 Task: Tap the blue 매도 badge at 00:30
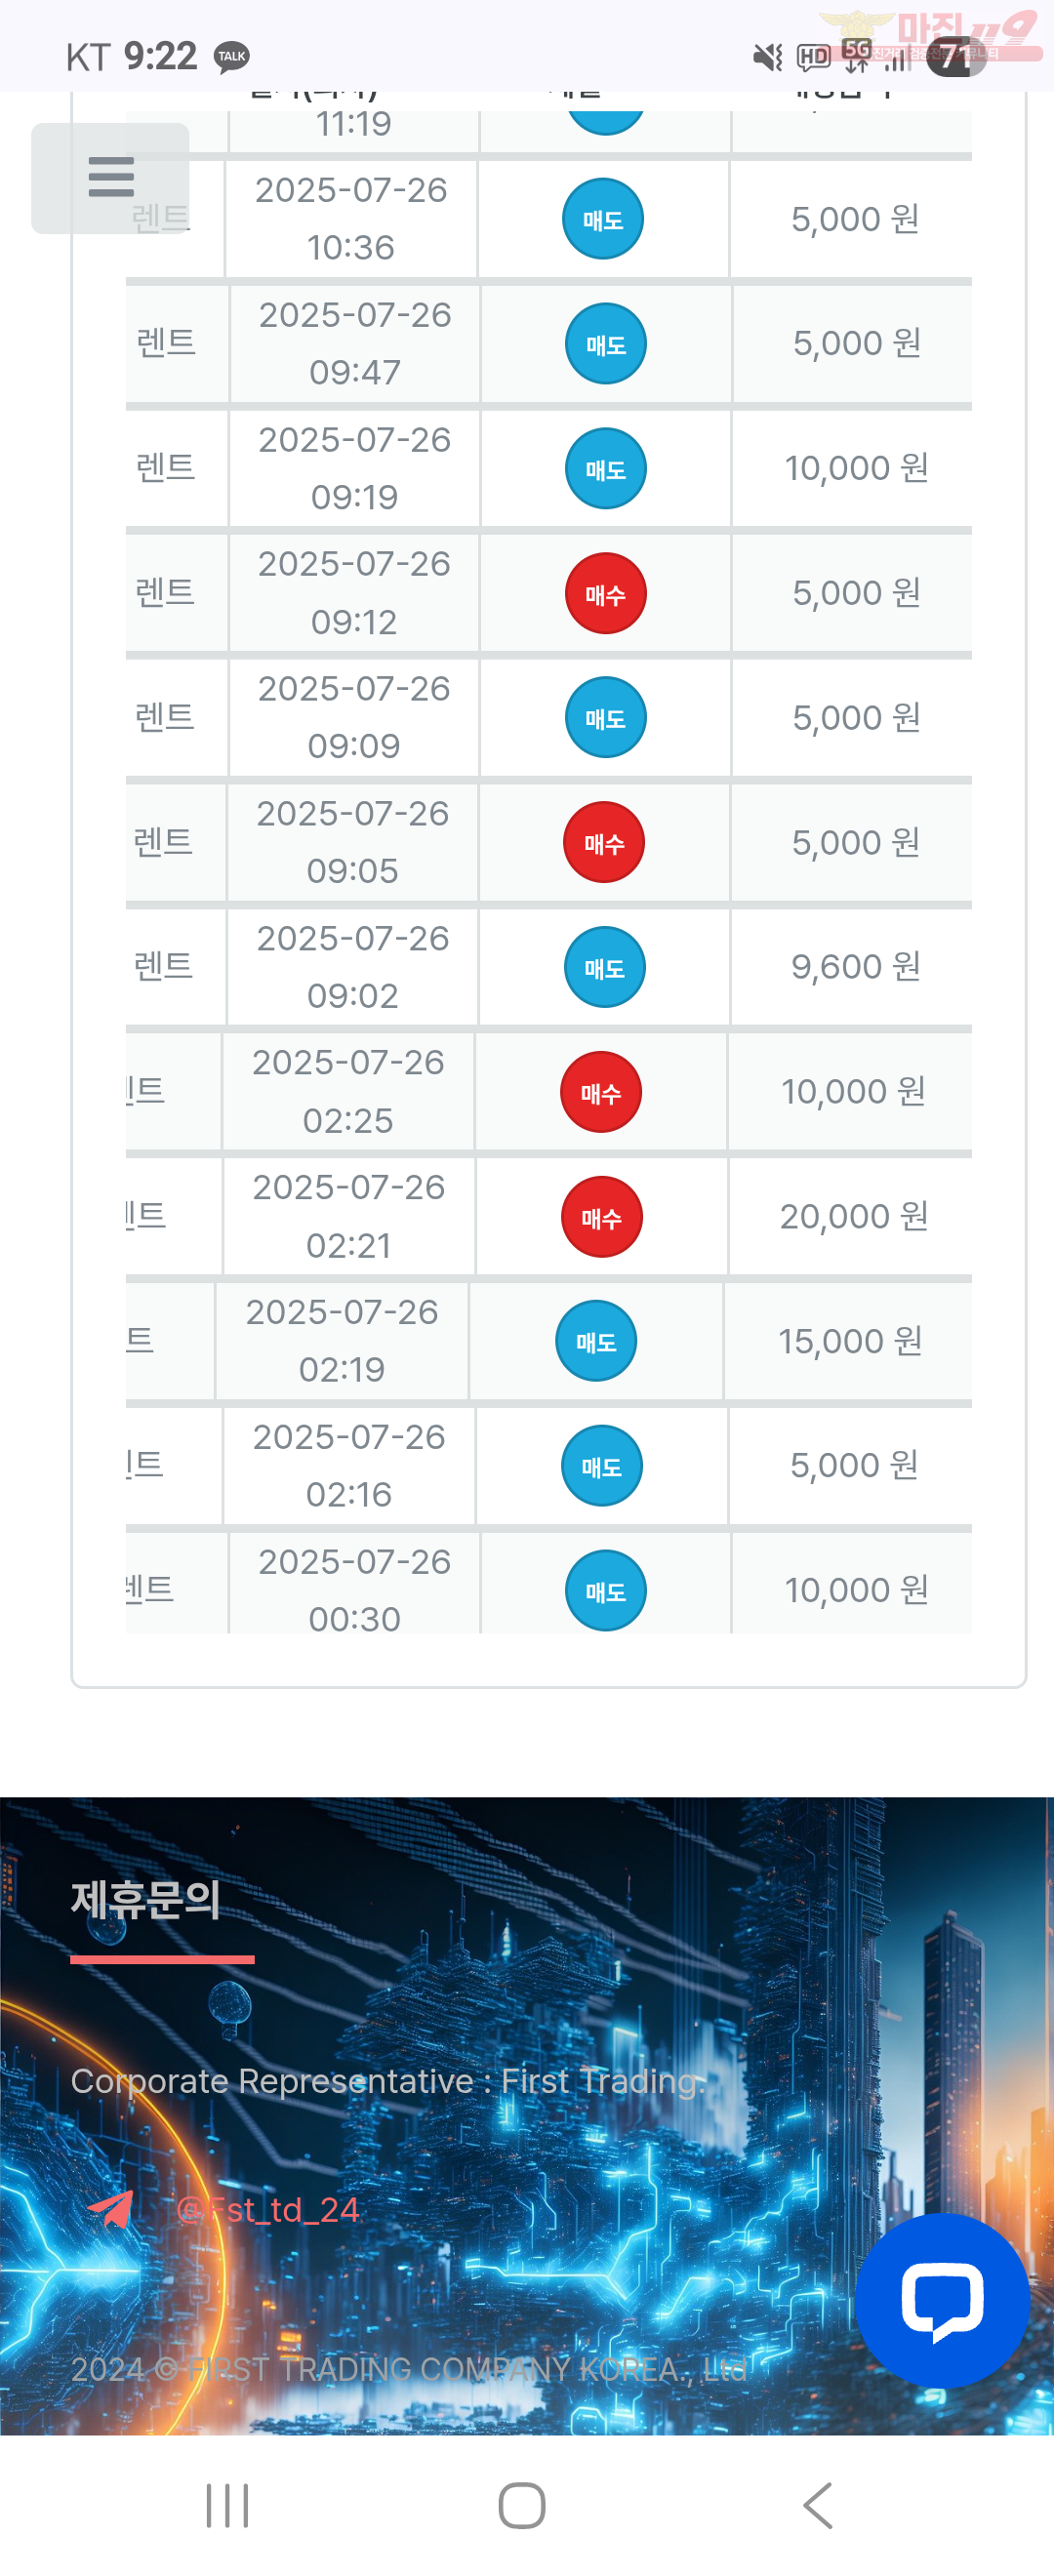606,1590
